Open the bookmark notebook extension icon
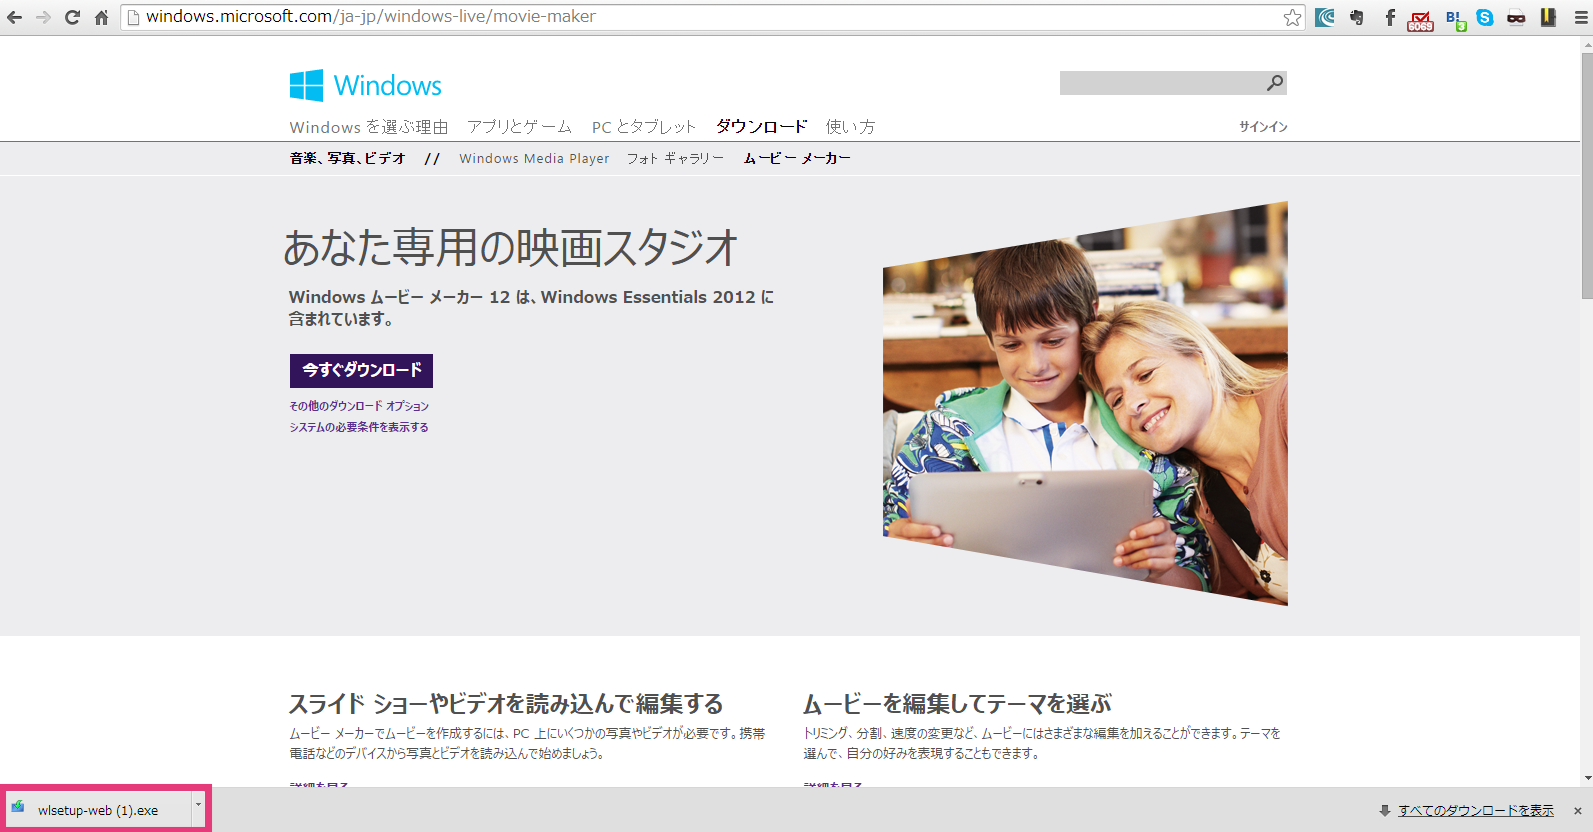Screen dimensions: 1593x832 click(x=1548, y=17)
